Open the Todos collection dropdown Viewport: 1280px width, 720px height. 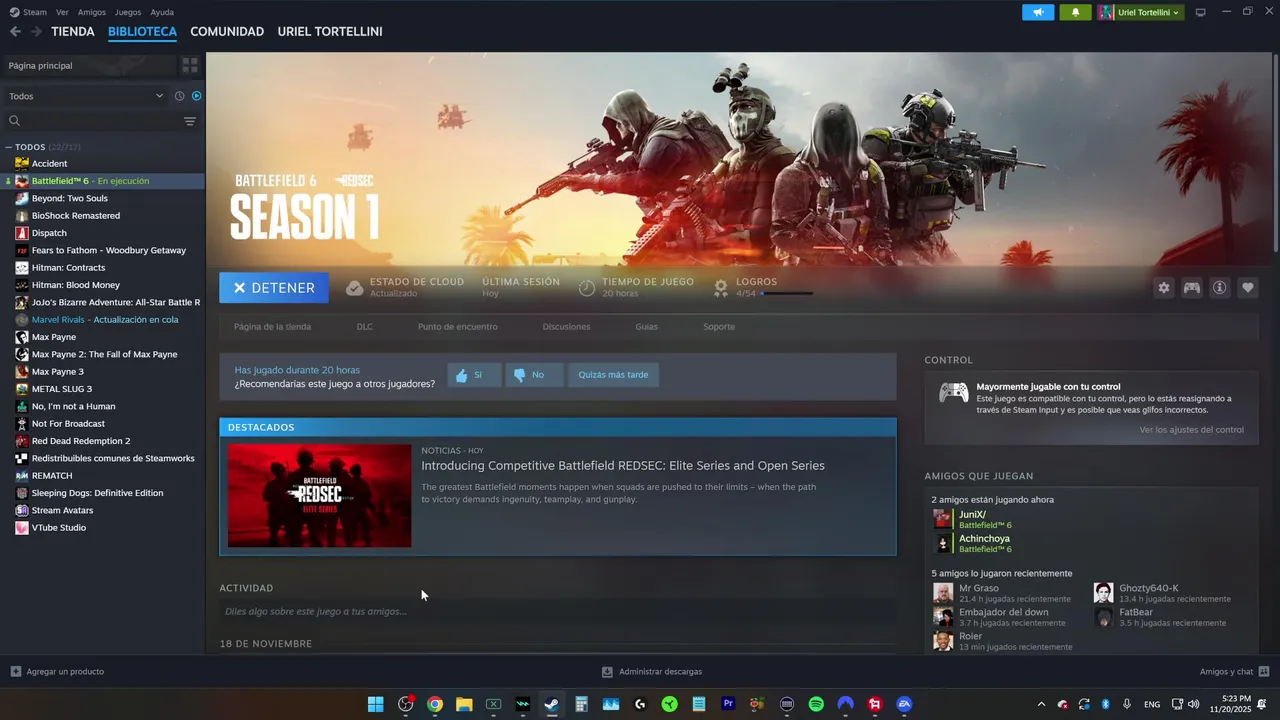(86, 96)
